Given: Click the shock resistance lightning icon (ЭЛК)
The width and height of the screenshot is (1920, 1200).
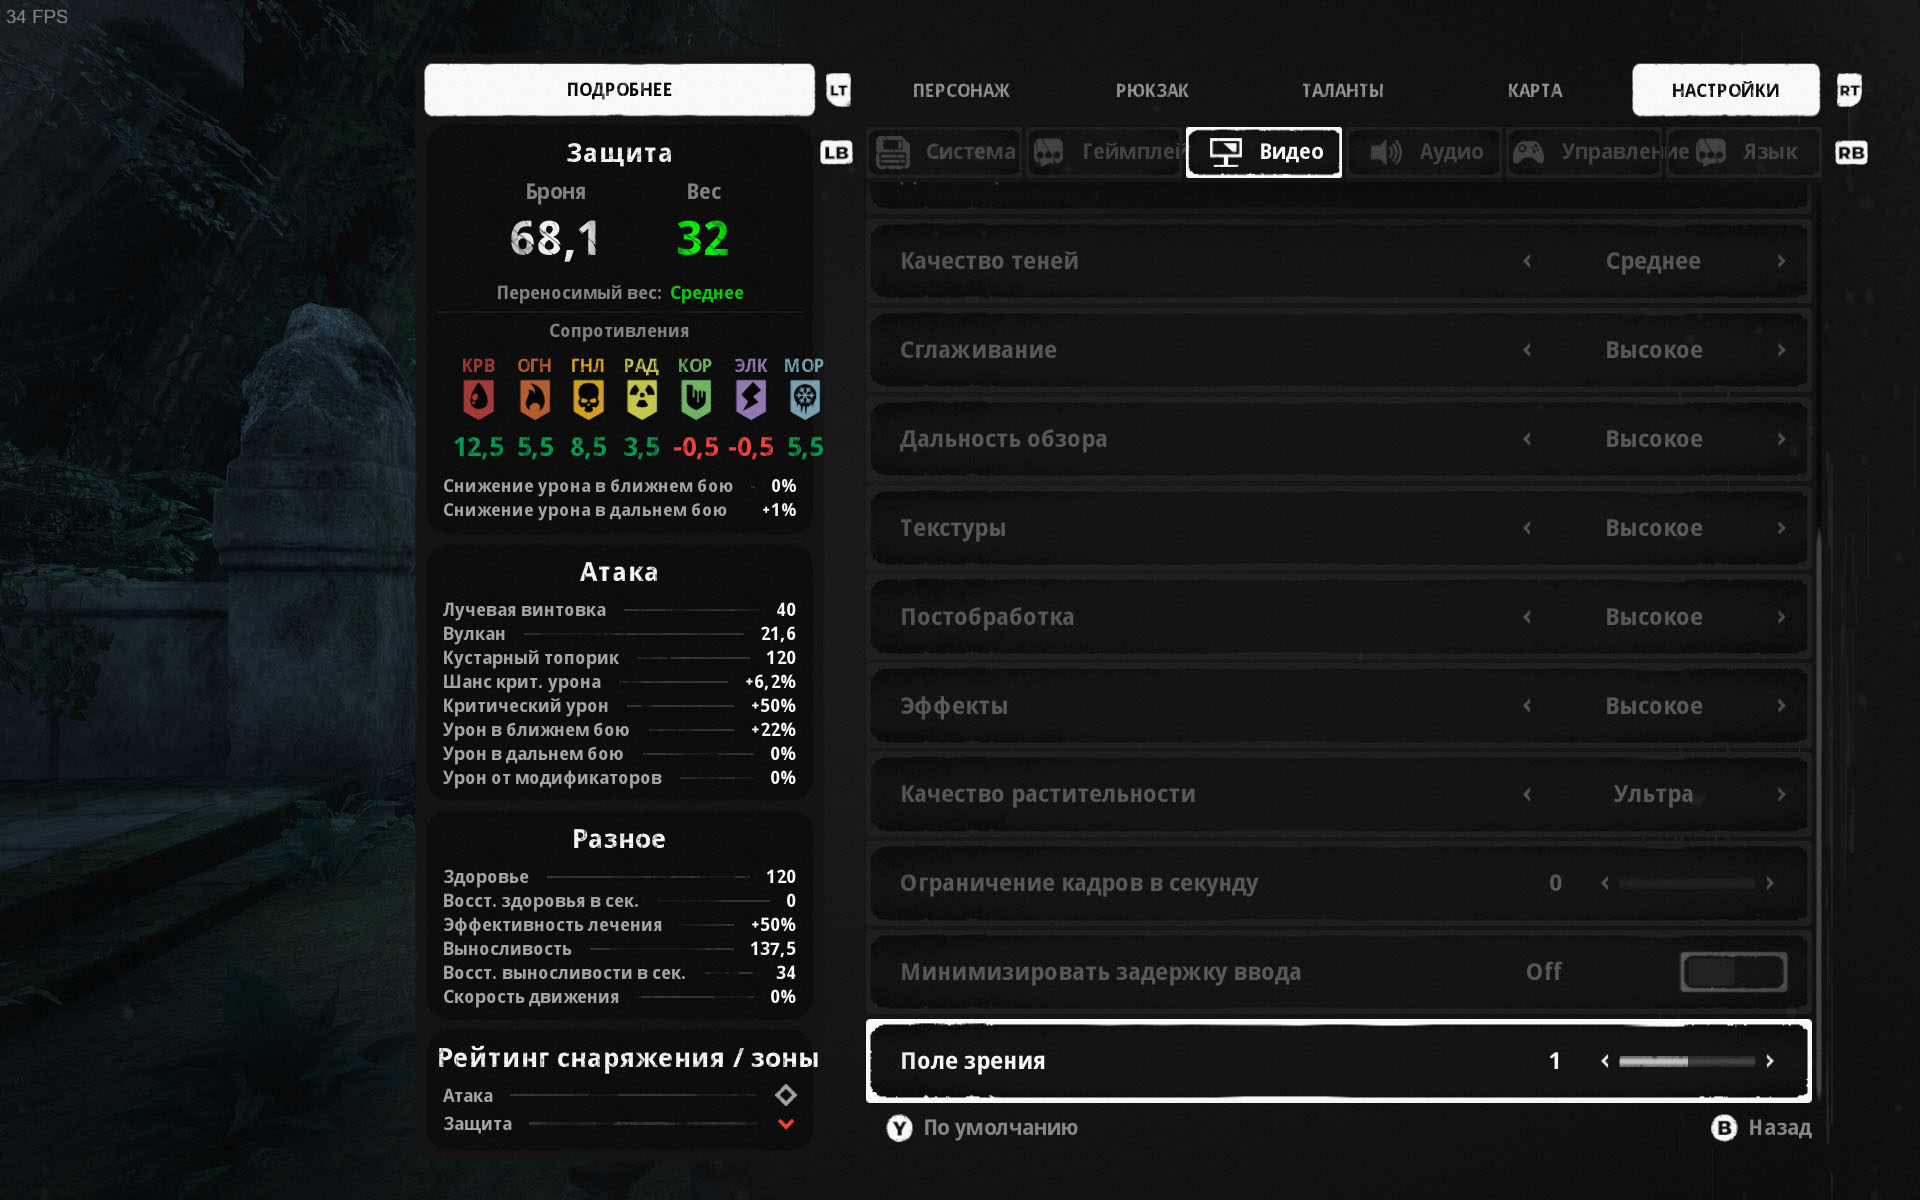Looking at the screenshot, I should click(750, 400).
